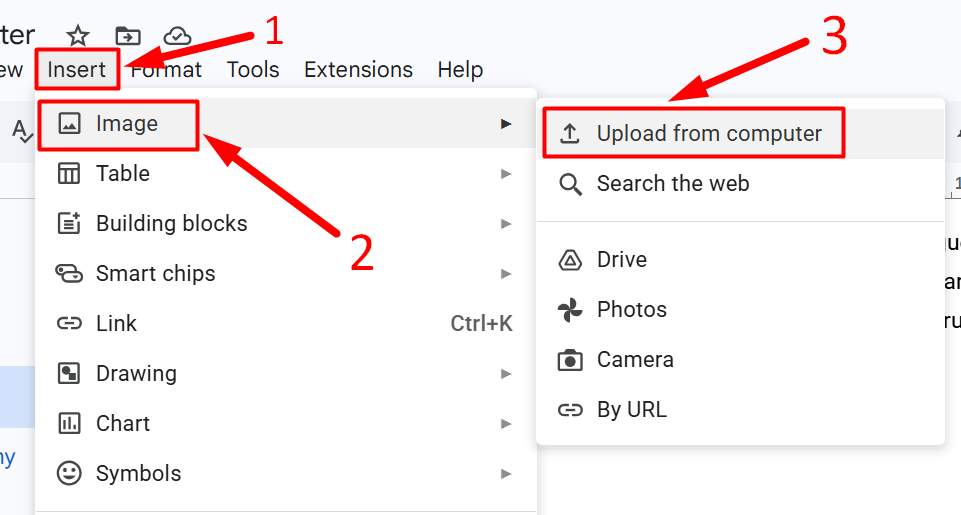This screenshot has height=515, width=961.
Task: Open the Format menu
Action: point(166,70)
